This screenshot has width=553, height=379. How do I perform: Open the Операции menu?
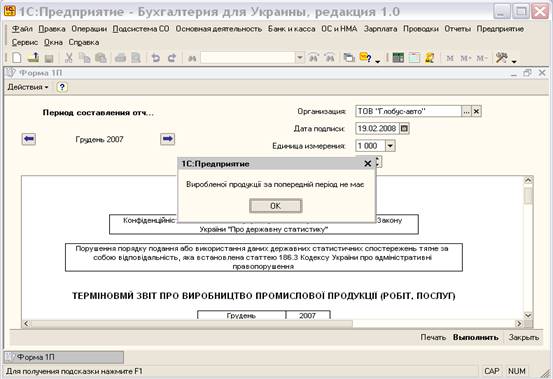click(89, 29)
